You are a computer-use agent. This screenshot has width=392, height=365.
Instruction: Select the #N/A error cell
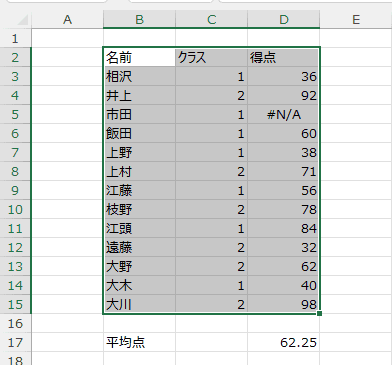click(284, 115)
